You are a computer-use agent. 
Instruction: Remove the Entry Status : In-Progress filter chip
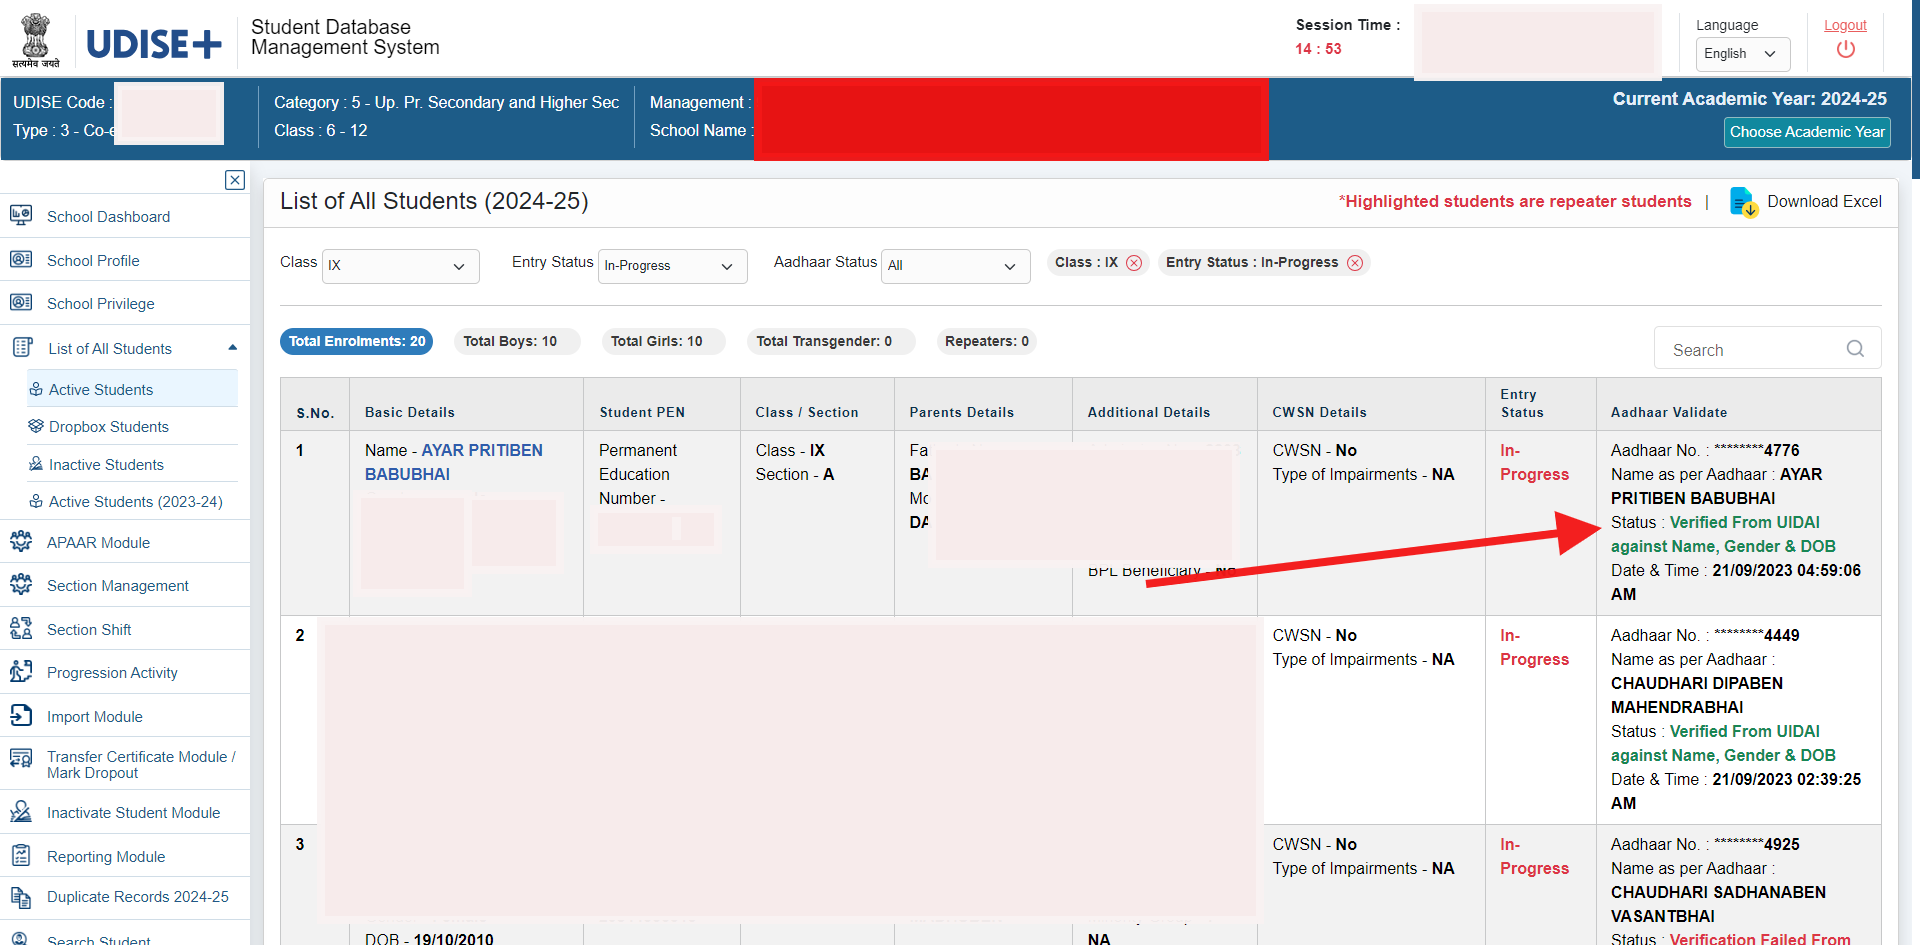[1355, 262]
